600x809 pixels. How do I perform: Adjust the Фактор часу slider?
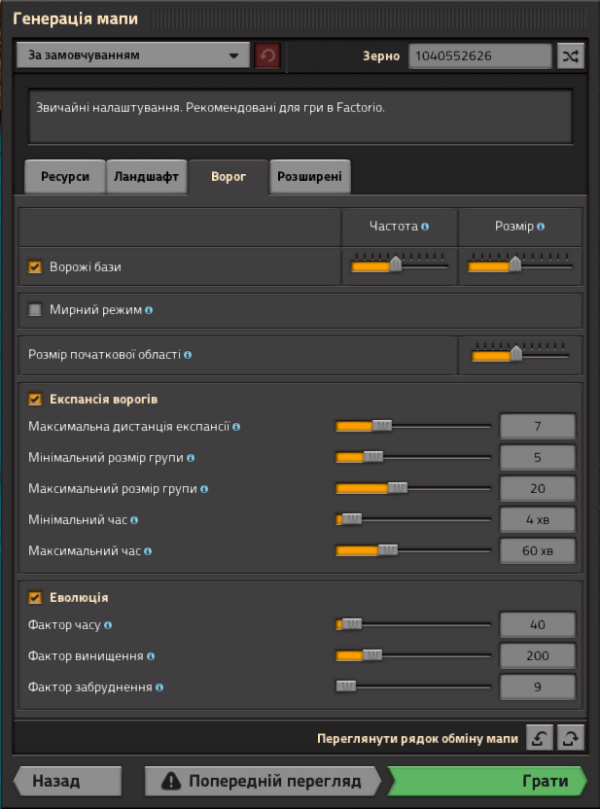(x=413, y=624)
